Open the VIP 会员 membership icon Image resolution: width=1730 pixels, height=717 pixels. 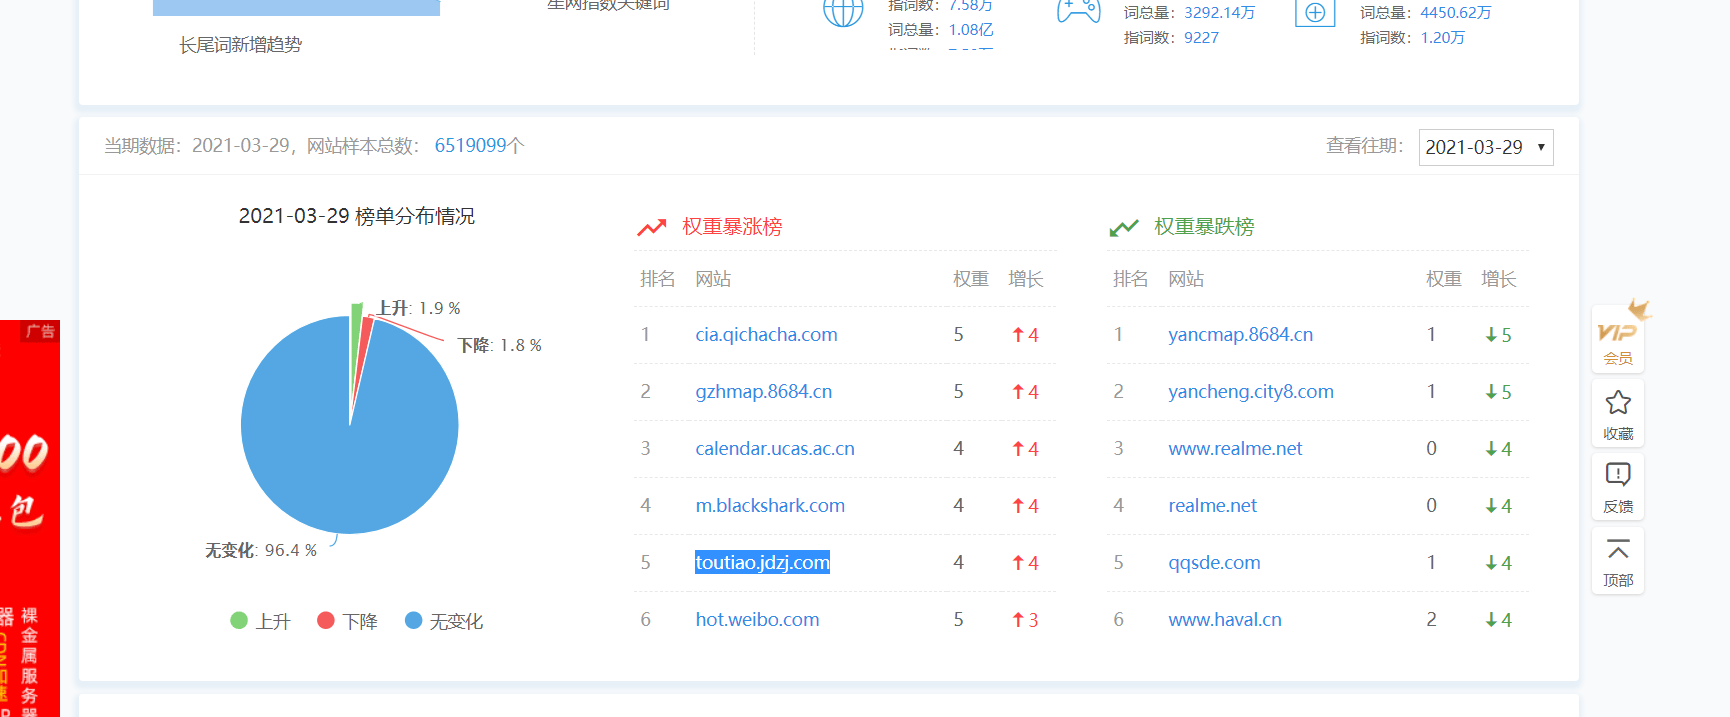1617,340
